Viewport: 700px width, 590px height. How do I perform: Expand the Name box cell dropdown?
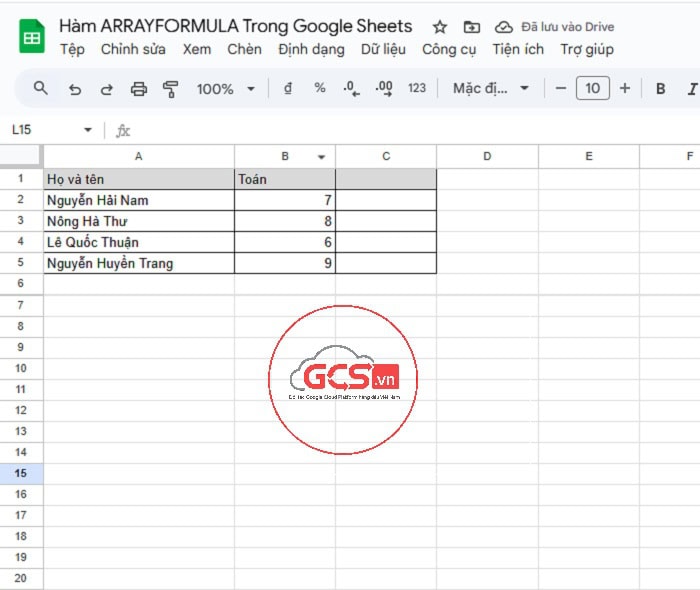(x=88, y=130)
